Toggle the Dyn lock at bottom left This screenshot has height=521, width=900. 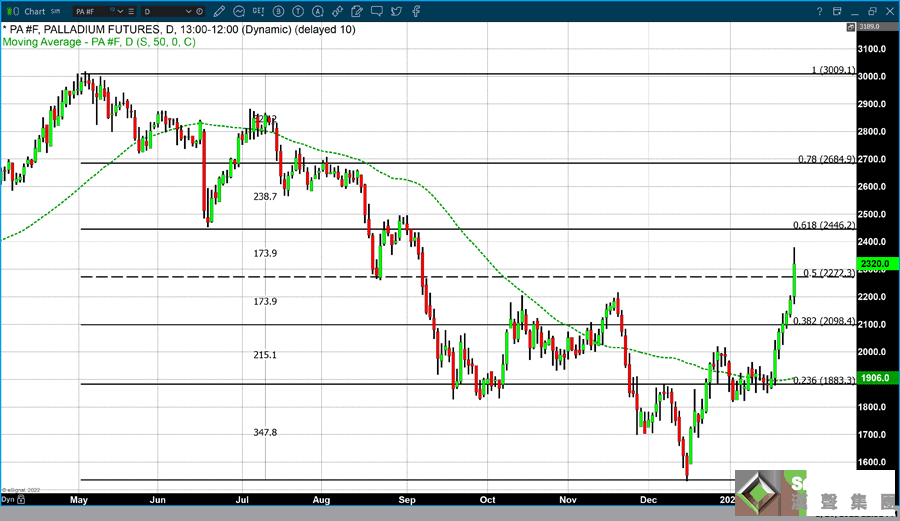[x=8, y=498]
